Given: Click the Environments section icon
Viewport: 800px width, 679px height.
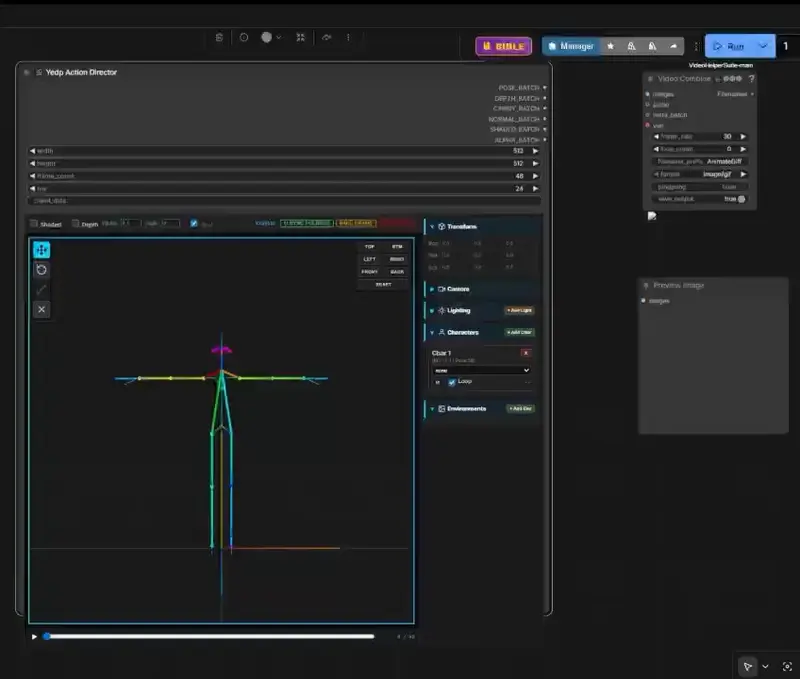Looking at the screenshot, I should coord(441,409).
